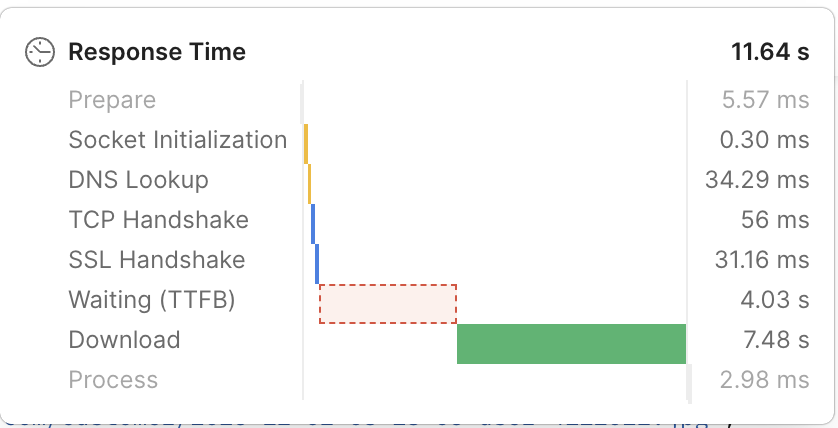Select the Socket Initialization label
Viewport: 838px width, 428px height.
(178, 140)
